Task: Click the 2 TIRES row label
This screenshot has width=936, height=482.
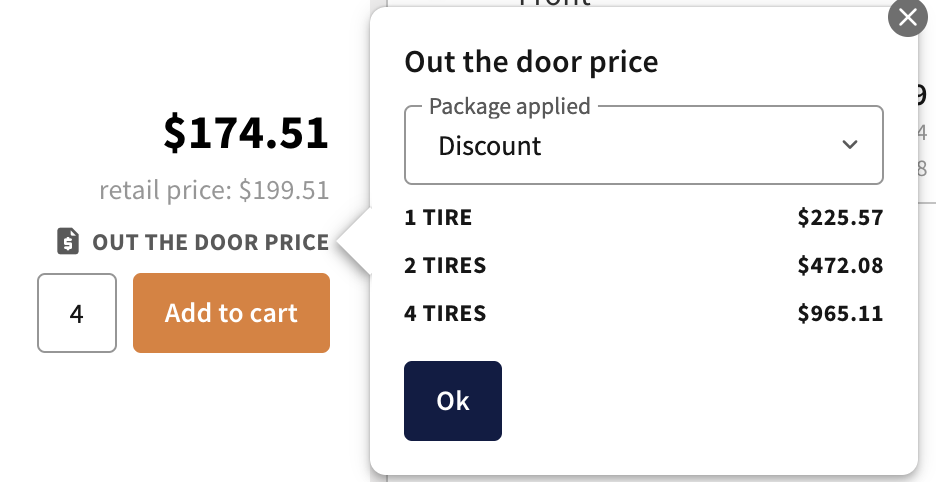Action: click(x=445, y=265)
